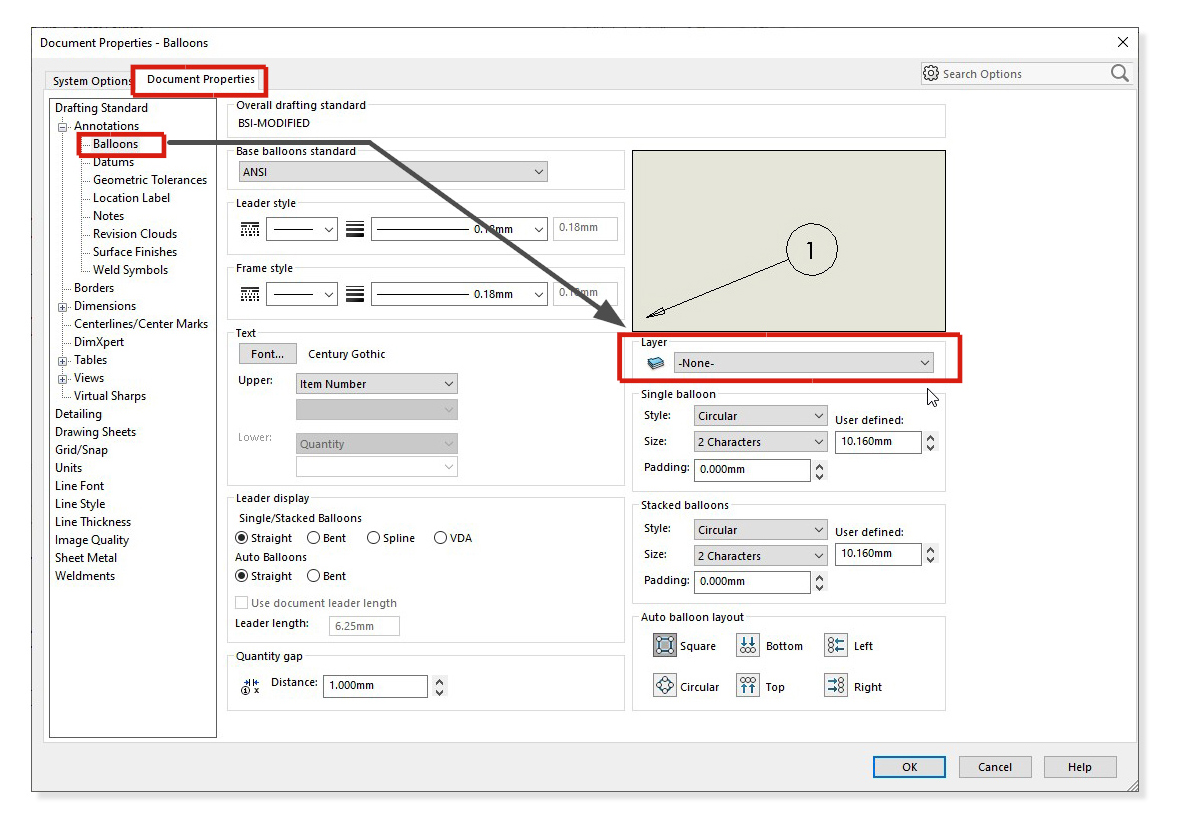The width and height of the screenshot is (1181, 824).
Task: Open the Layer dropdown showing -None-
Action: pyautogui.click(x=804, y=363)
